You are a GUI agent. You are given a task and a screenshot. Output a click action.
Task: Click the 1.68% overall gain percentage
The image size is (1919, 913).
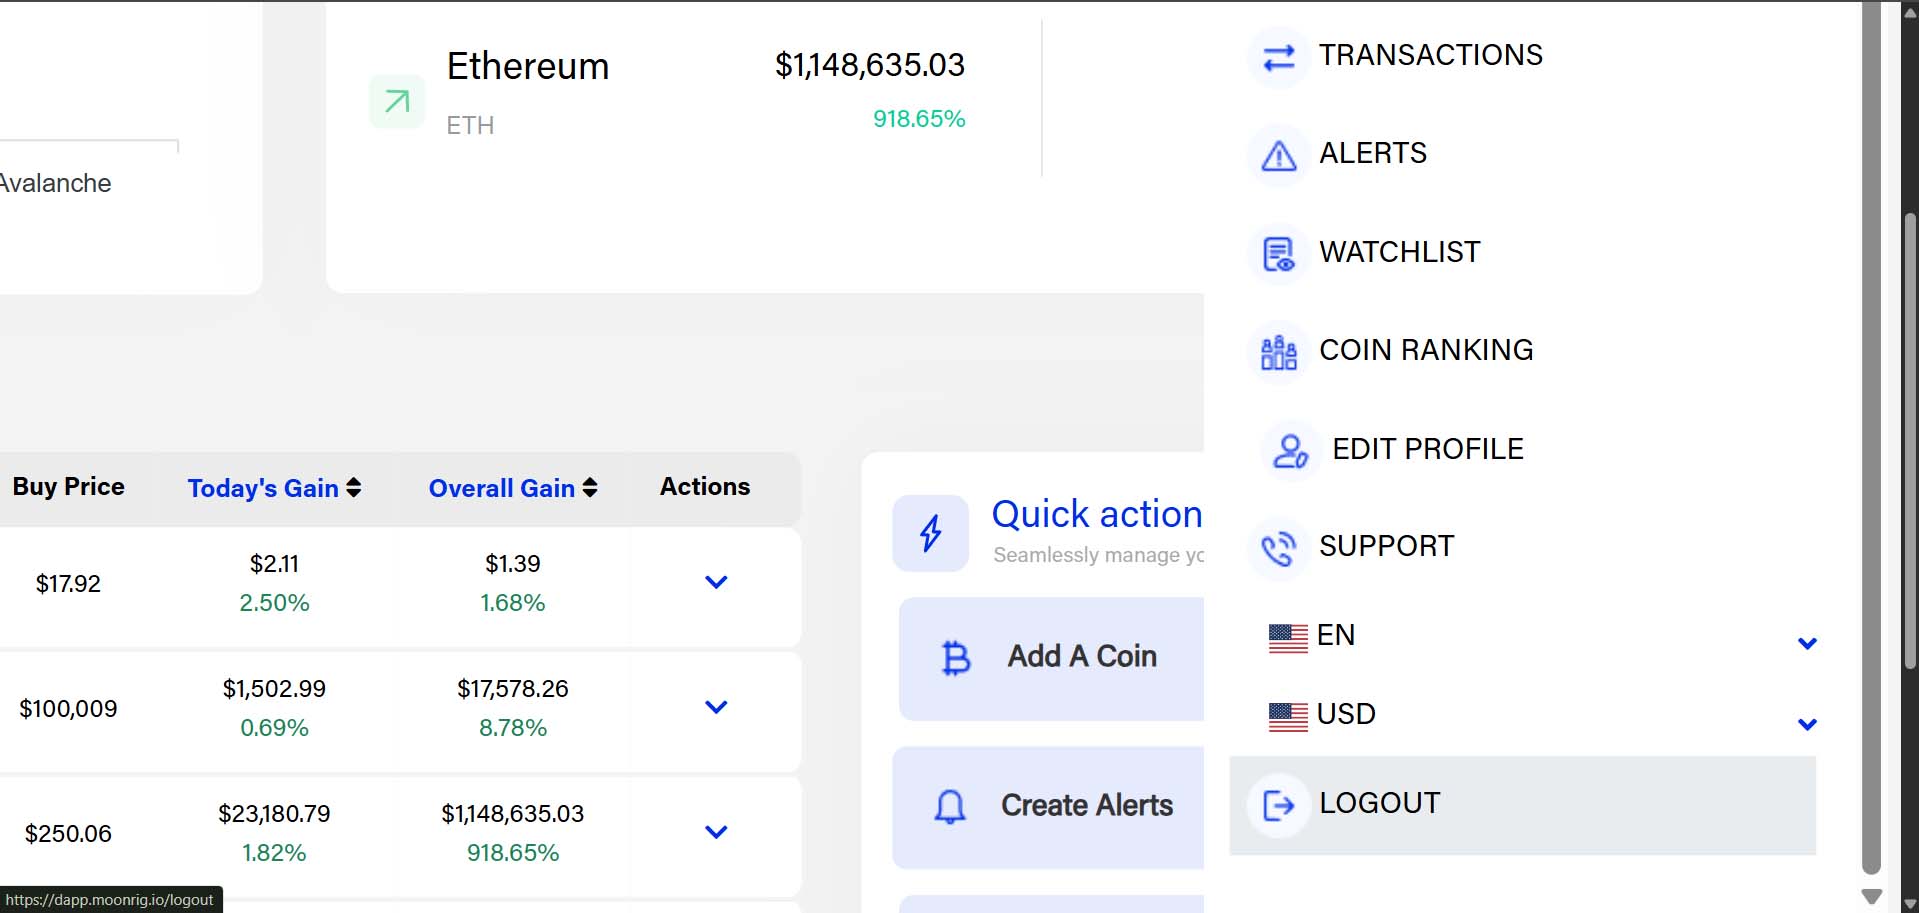(513, 603)
